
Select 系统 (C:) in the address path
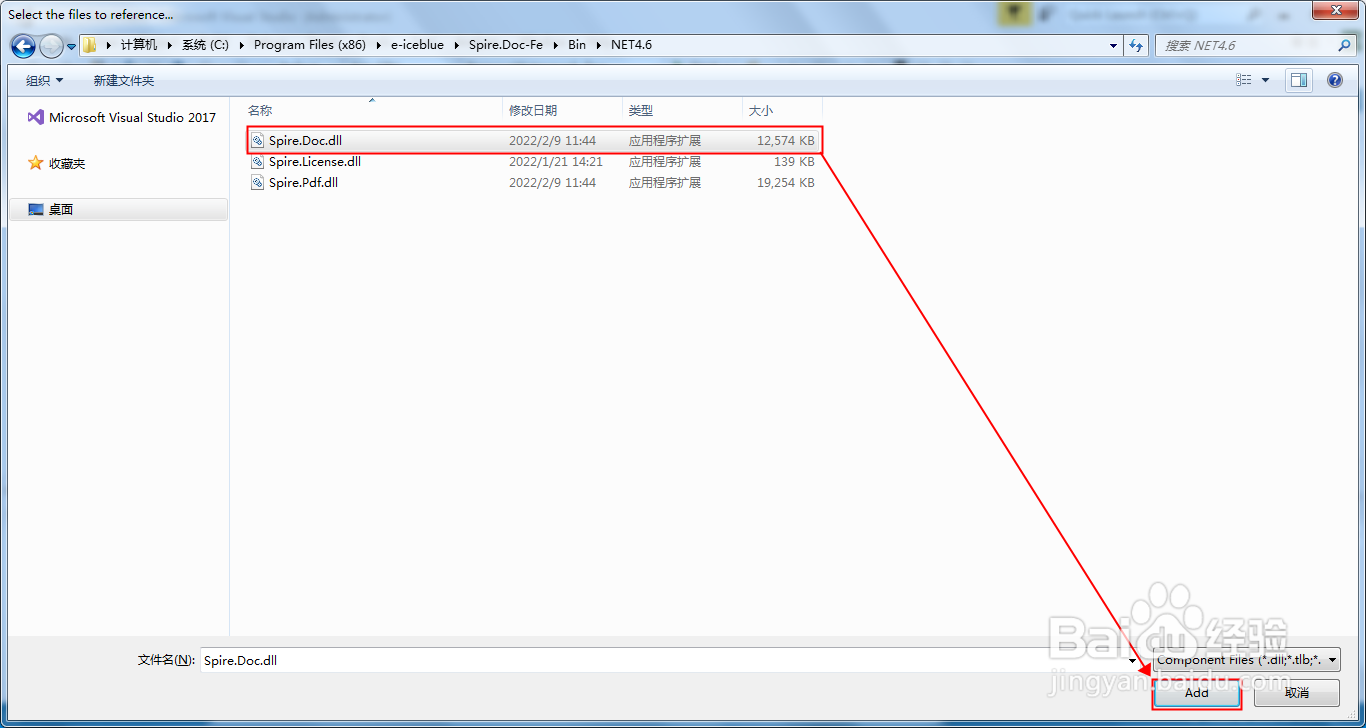[205, 45]
